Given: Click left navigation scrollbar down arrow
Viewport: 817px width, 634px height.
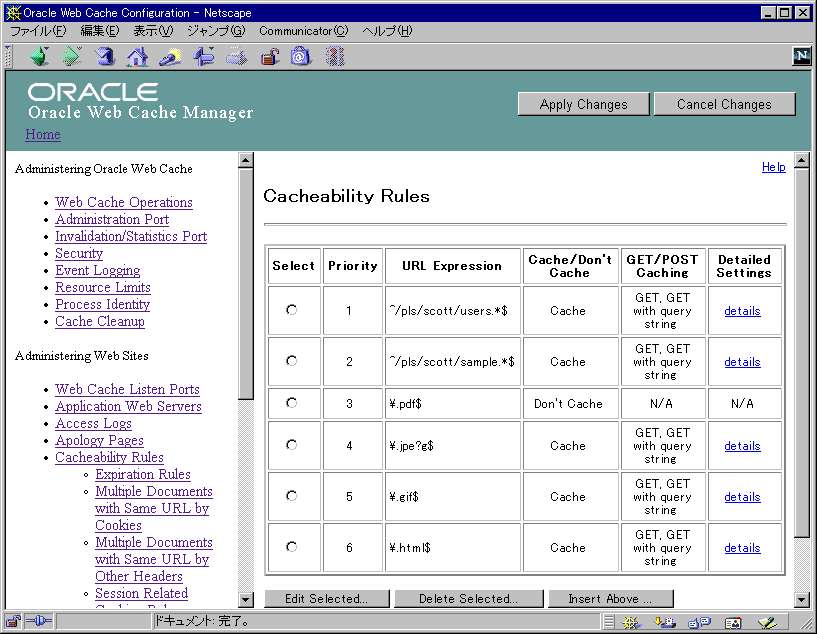Looking at the screenshot, I should click(245, 600).
